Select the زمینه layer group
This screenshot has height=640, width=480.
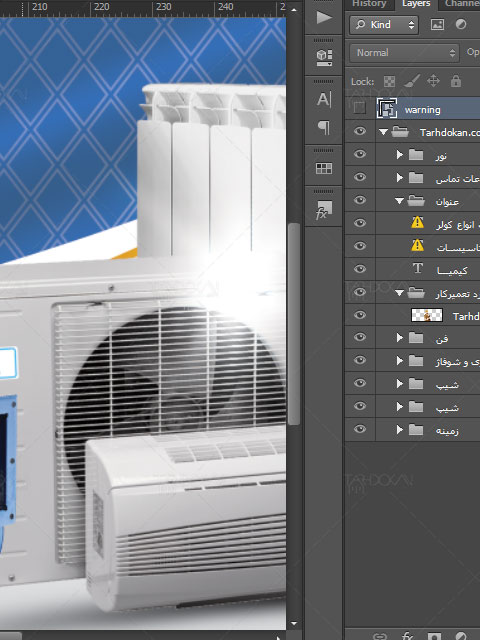pos(427,430)
